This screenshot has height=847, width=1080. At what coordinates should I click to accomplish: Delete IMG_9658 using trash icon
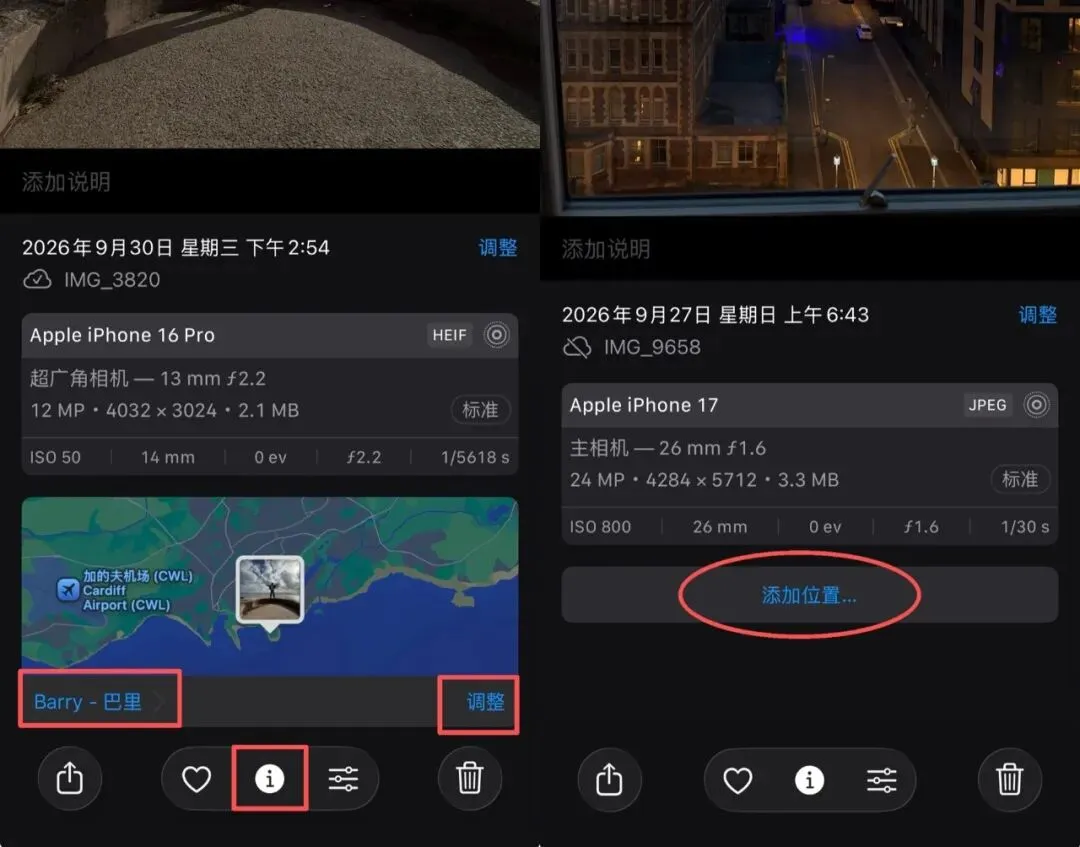click(x=1010, y=780)
